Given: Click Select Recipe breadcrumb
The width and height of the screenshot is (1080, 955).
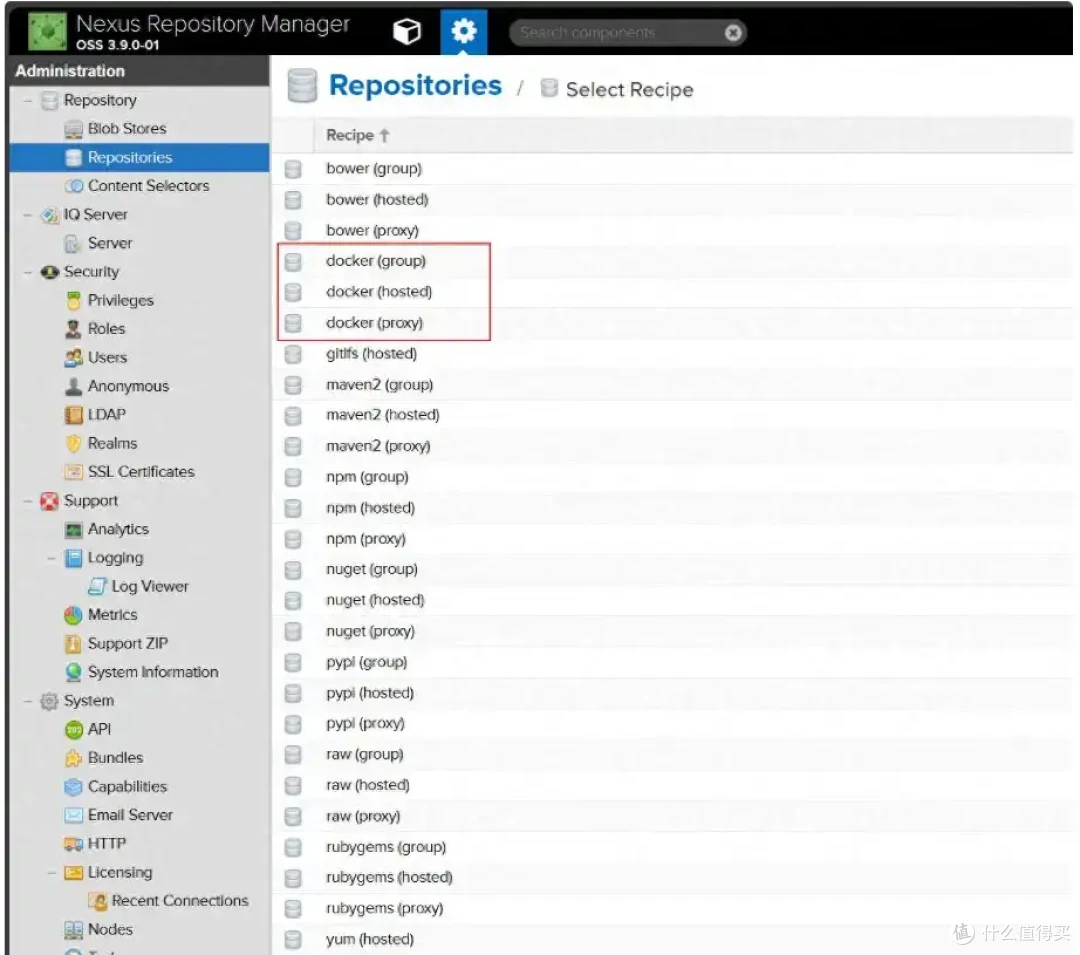Looking at the screenshot, I should [x=629, y=90].
